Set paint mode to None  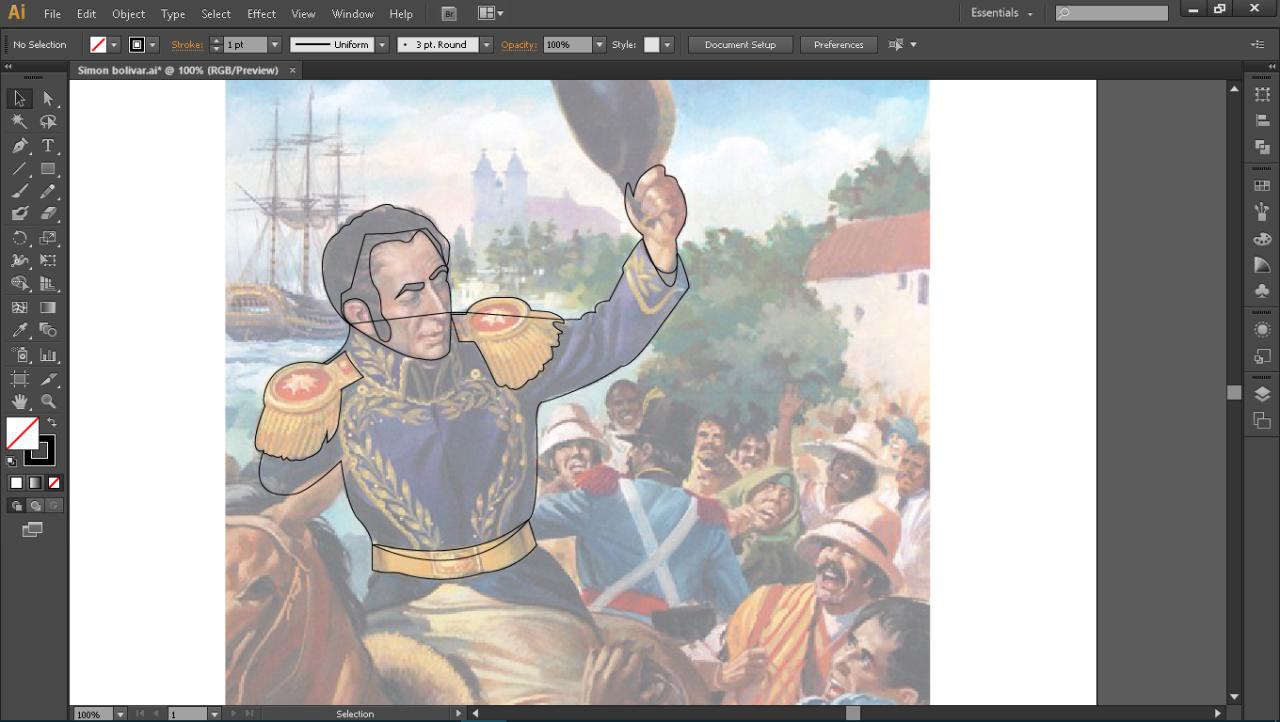click(x=54, y=482)
